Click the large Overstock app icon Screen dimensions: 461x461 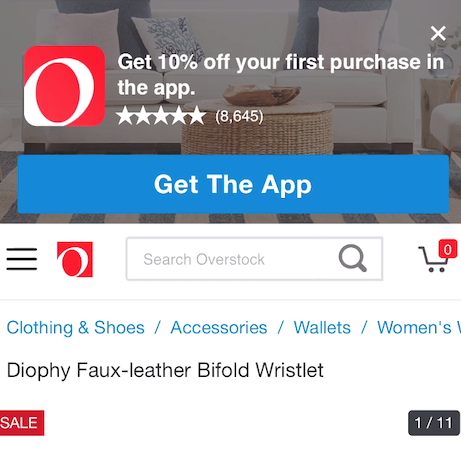tap(64, 86)
